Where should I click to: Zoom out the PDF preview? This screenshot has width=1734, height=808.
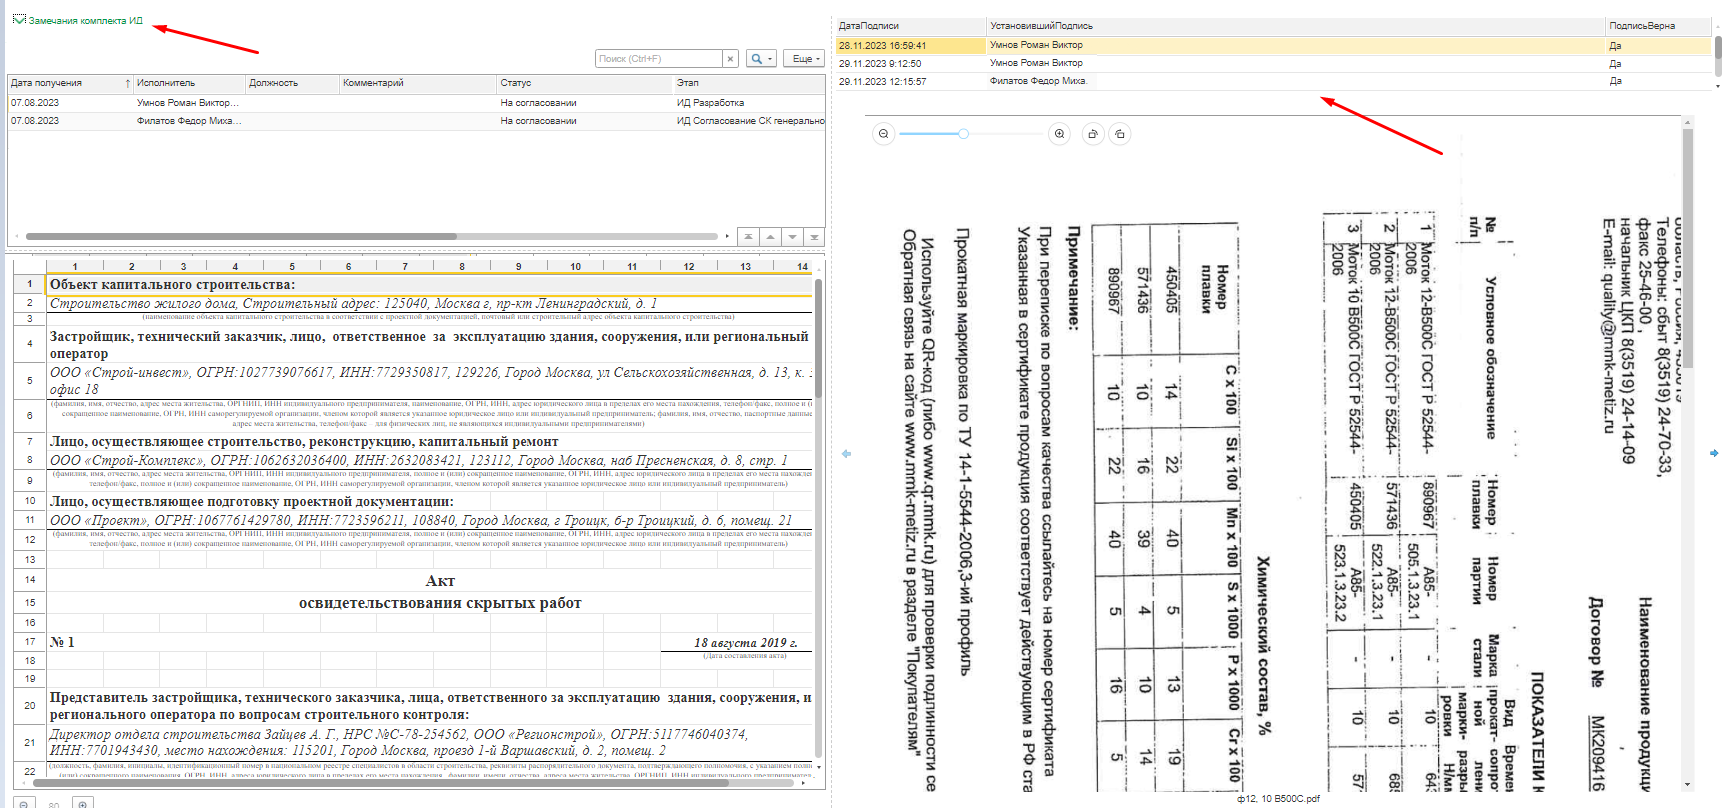(883, 134)
